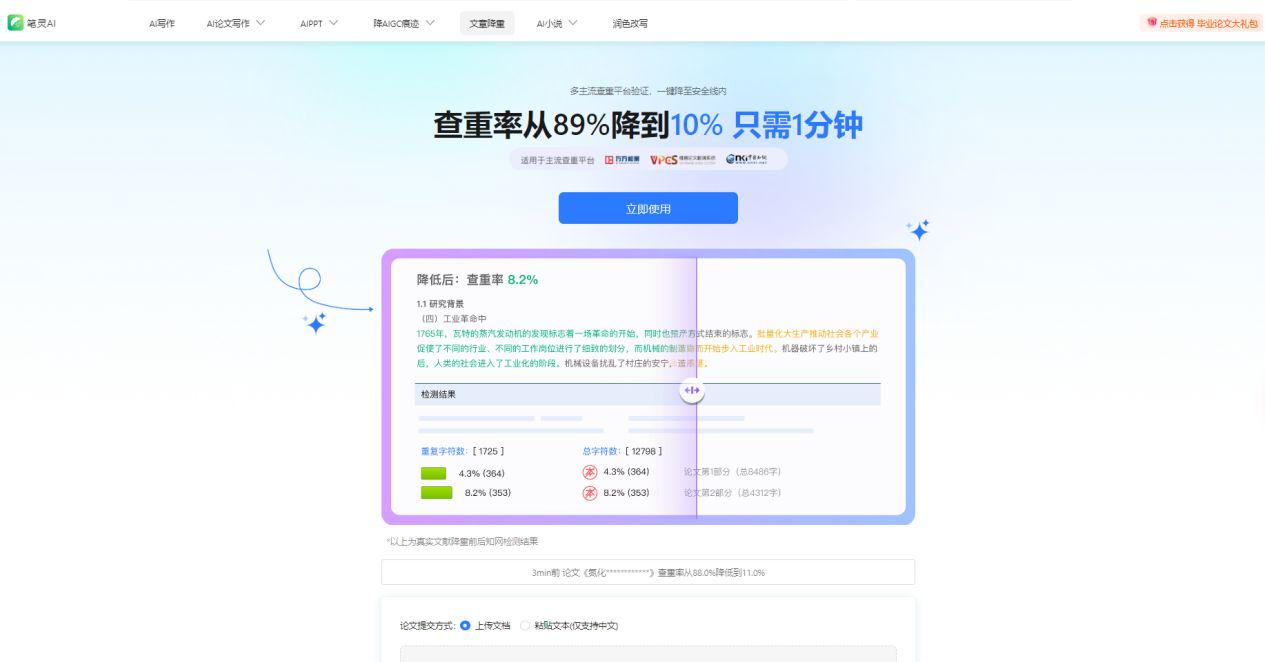The image size is (1265, 662).
Task: Open the AI写作 menu item
Action: click(x=162, y=23)
